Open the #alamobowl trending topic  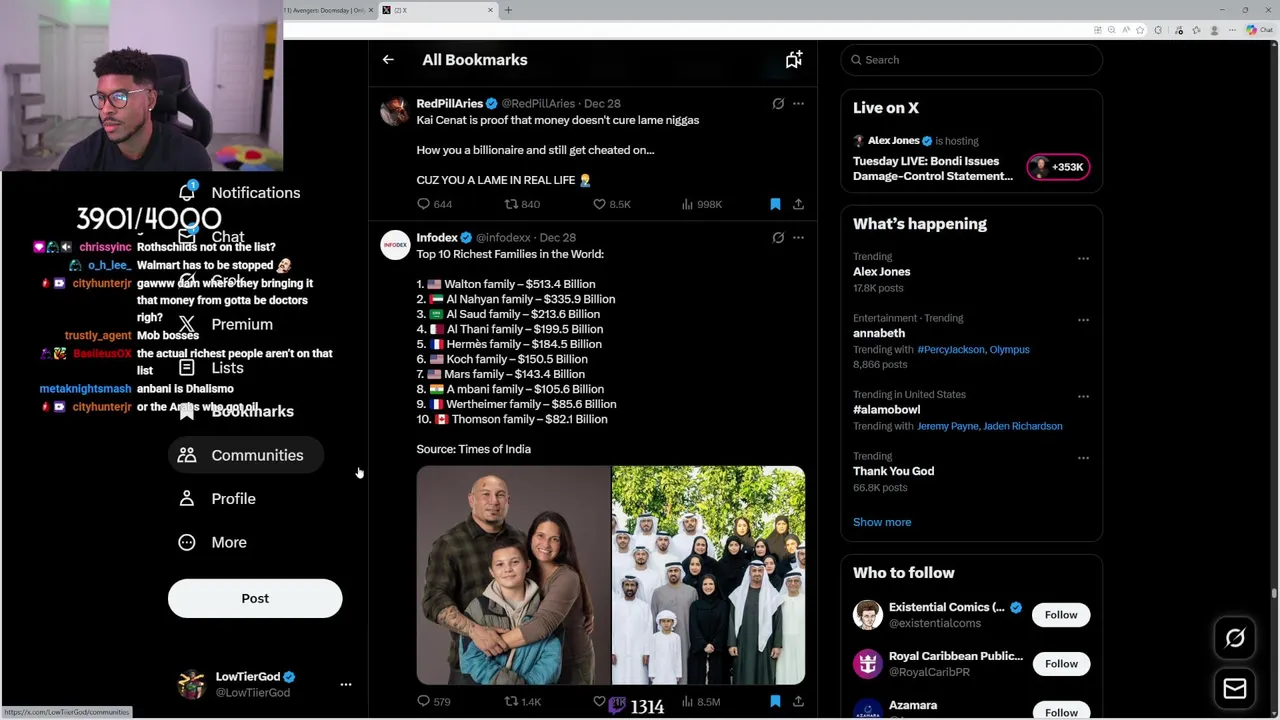pyautogui.click(x=887, y=410)
